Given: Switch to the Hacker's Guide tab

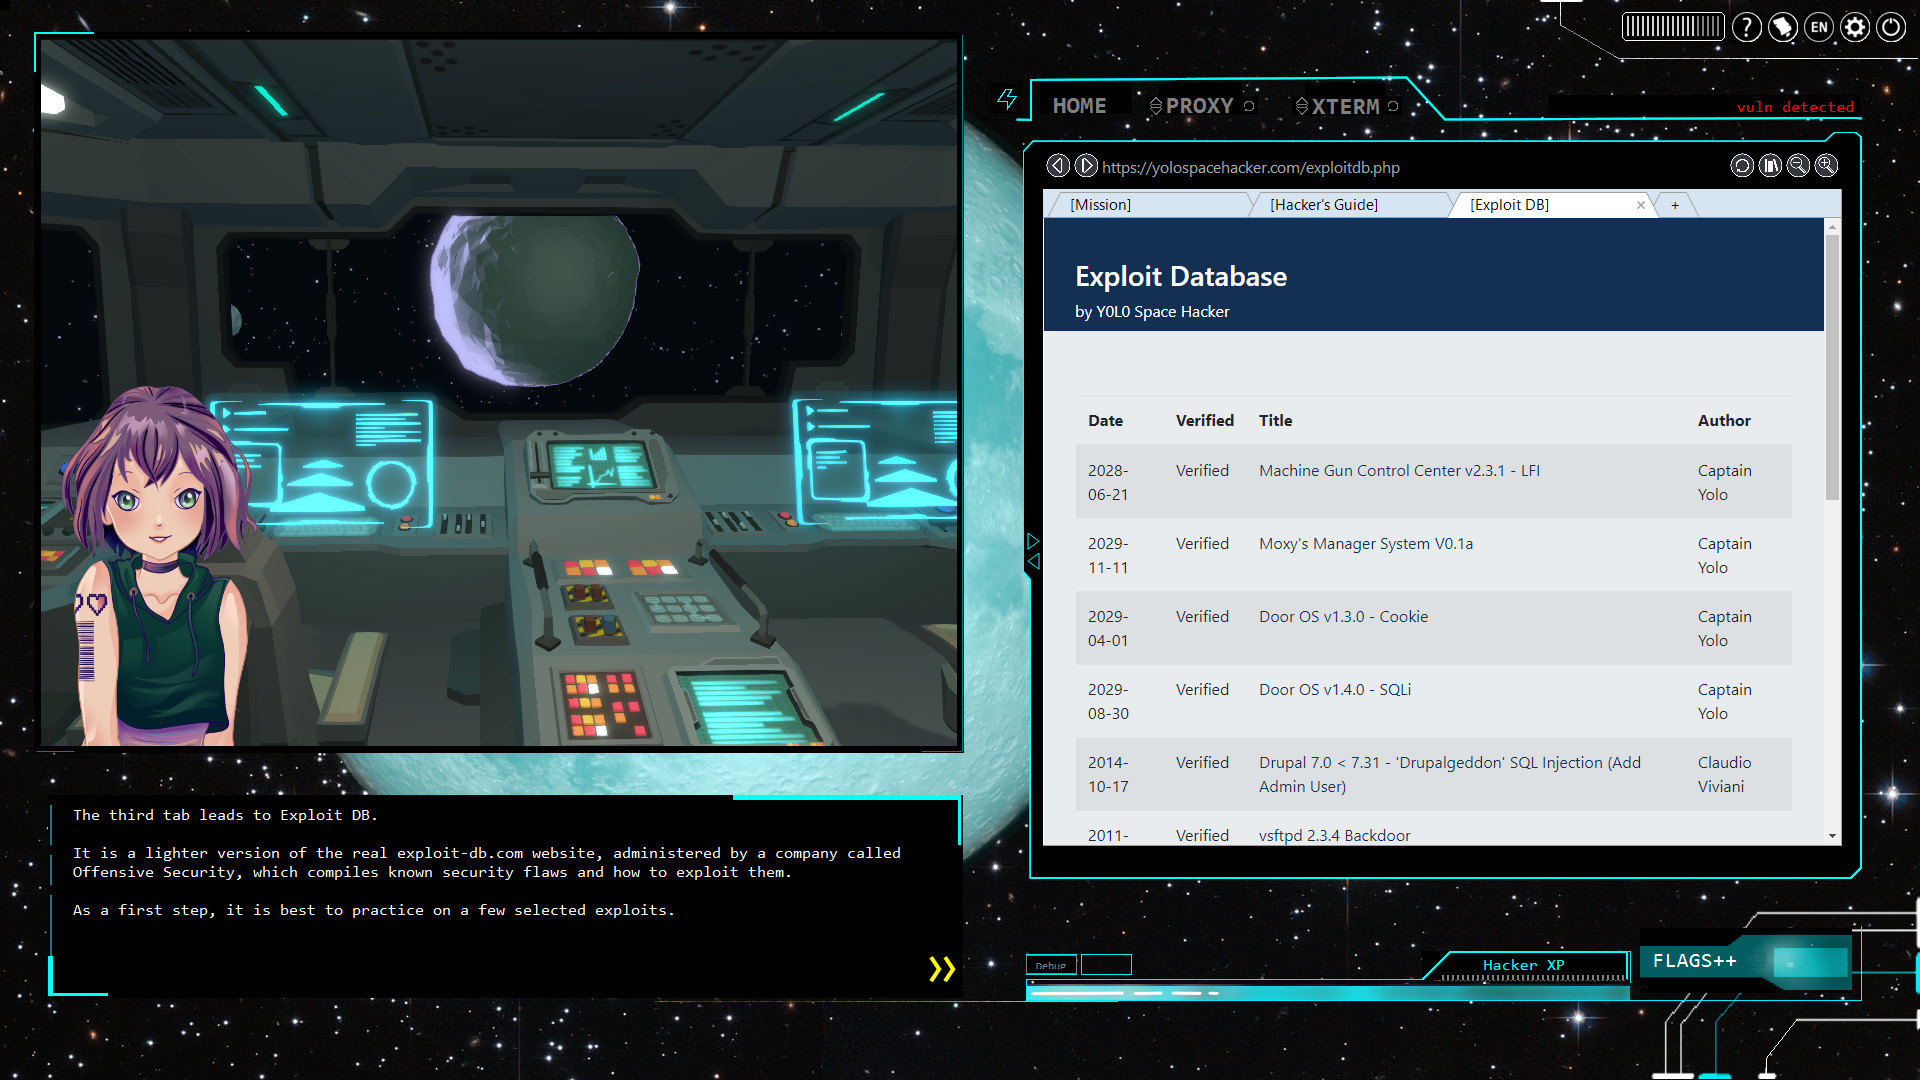Looking at the screenshot, I should (x=1324, y=204).
